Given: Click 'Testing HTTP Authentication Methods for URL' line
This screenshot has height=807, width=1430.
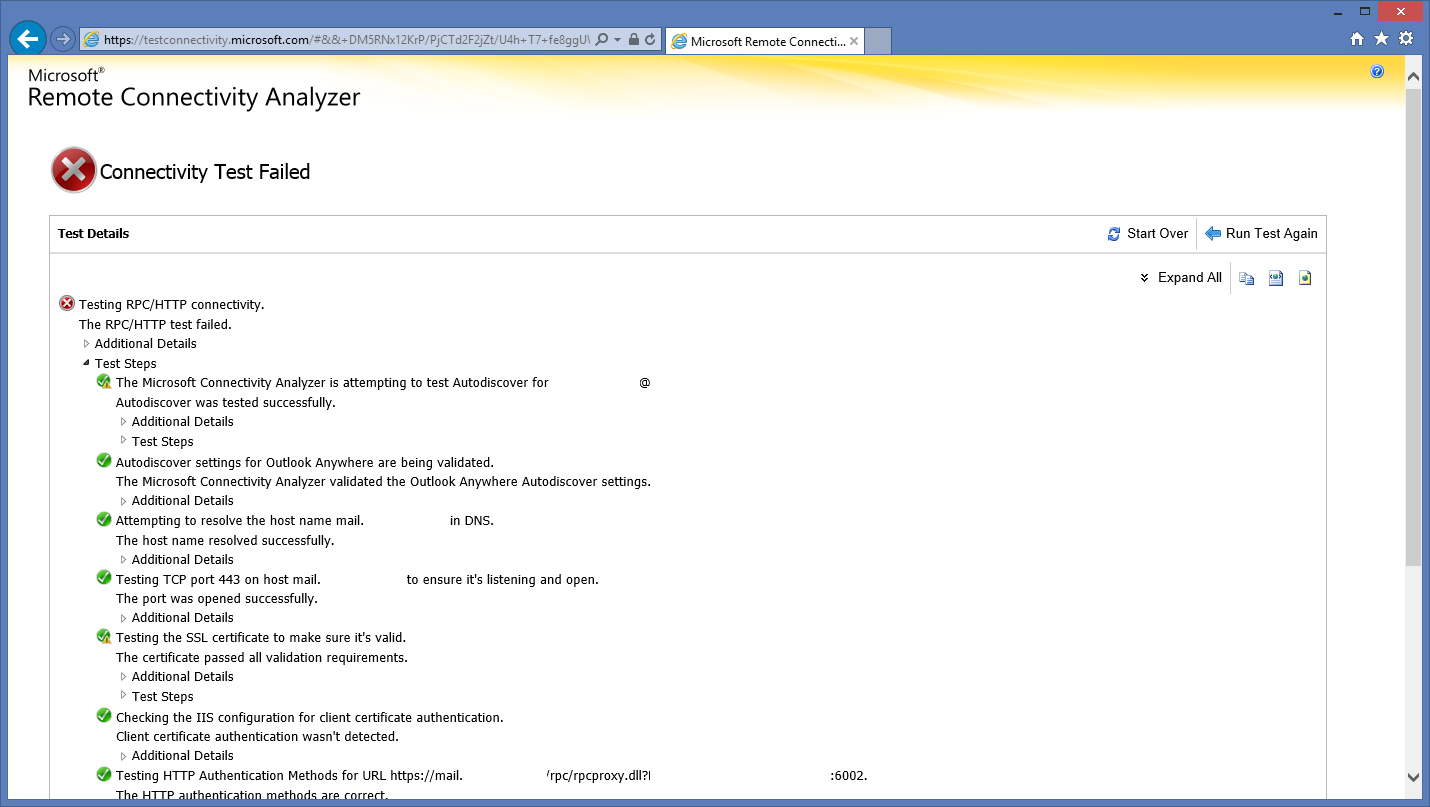Looking at the screenshot, I should click(492, 776).
